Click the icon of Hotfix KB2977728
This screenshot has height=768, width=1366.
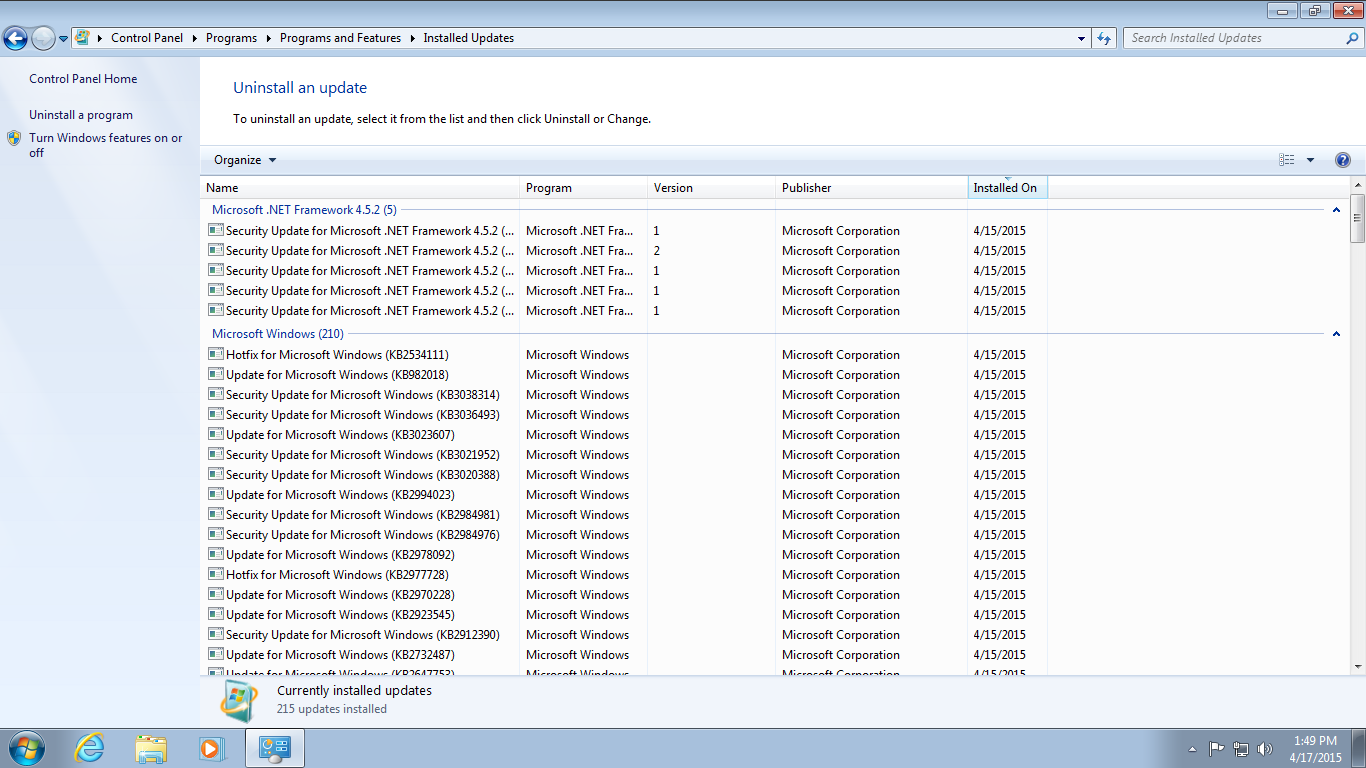tap(216, 574)
